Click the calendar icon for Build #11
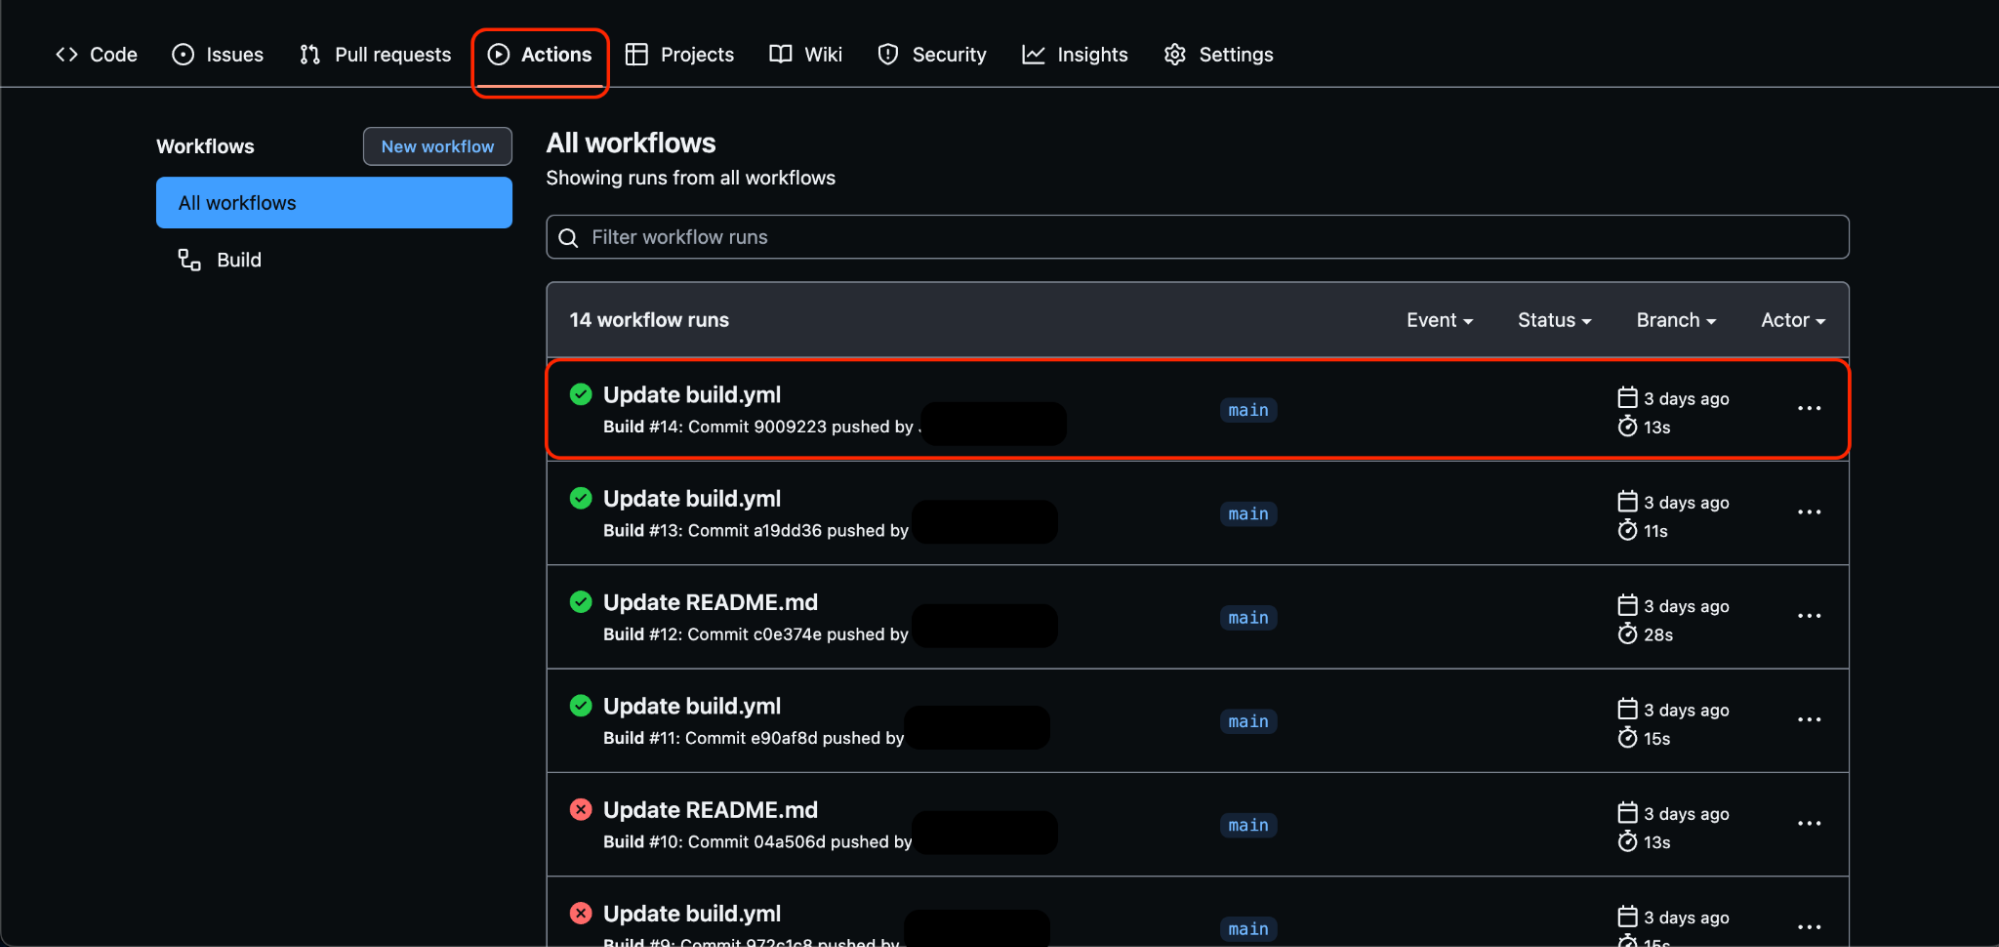 [x=1627, y=709]
